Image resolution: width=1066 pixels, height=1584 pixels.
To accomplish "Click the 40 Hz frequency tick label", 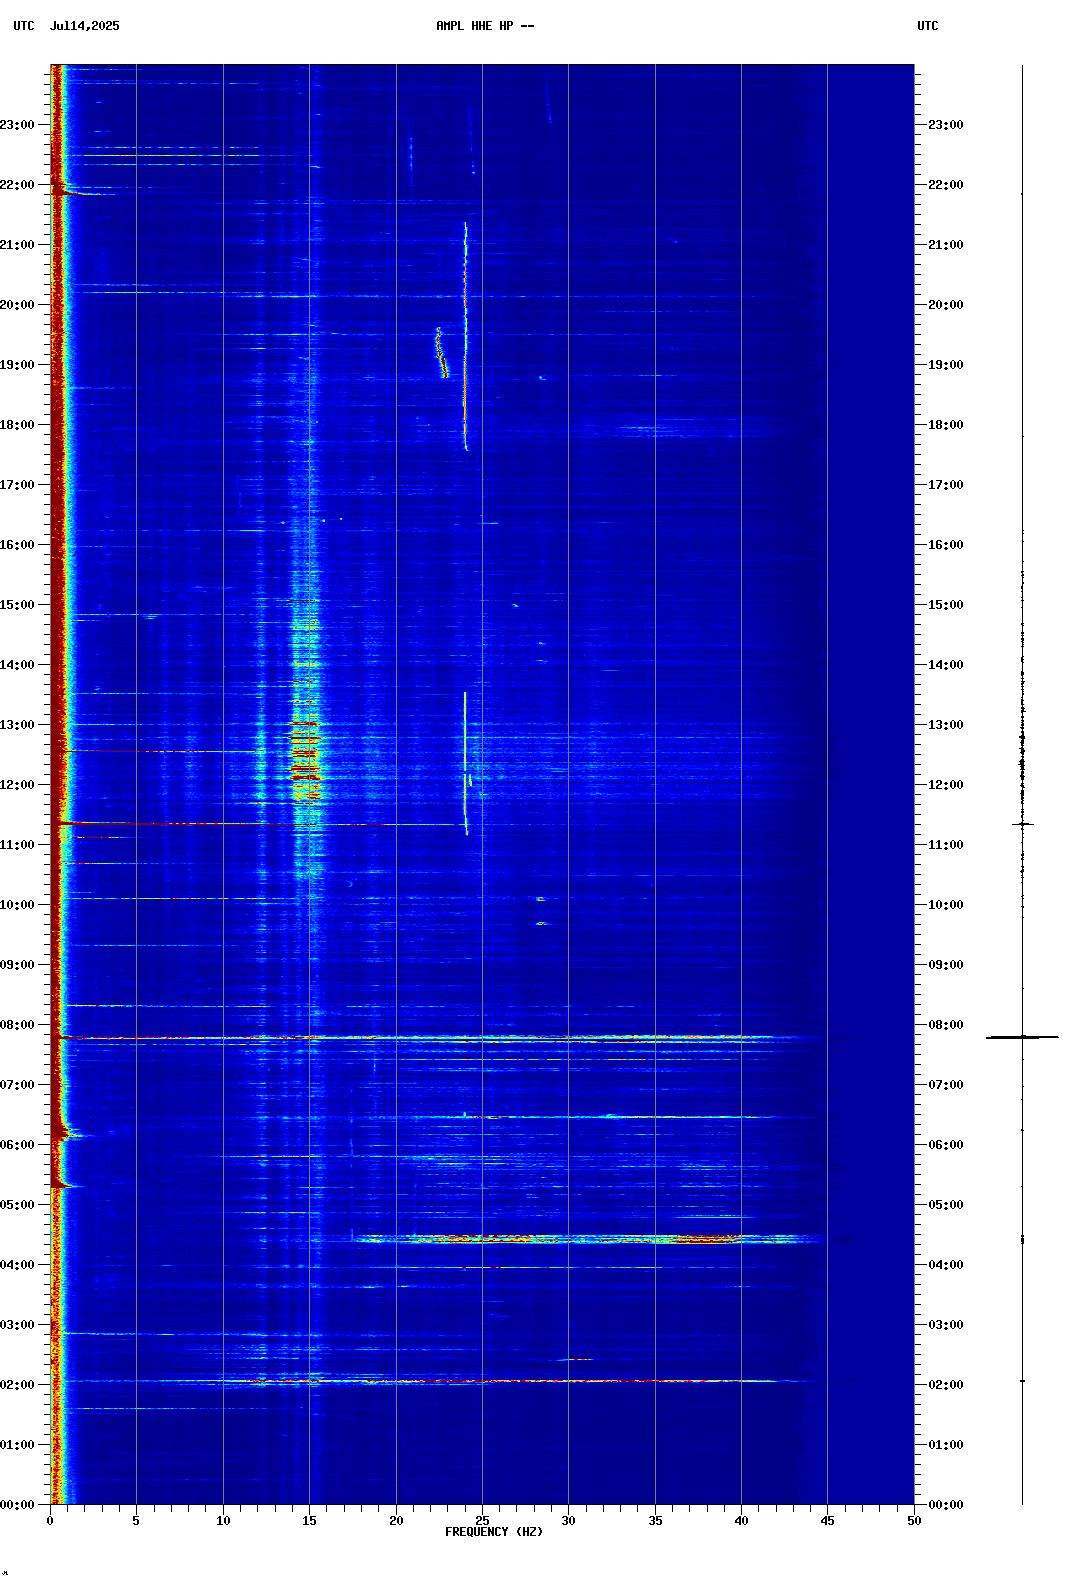I will pos(741,1521).
